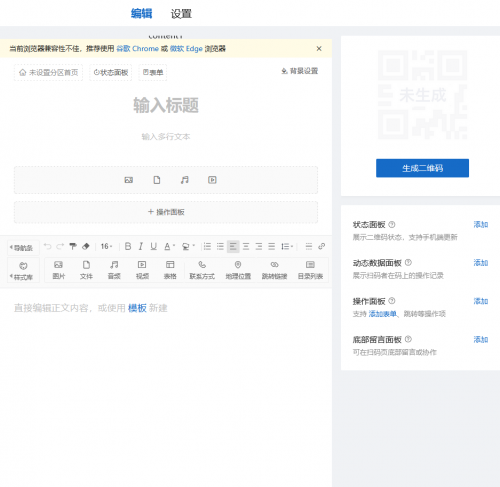This screenshot has height=487, width=500.
Task: Click the + 操作面板 add box
Action: (x=166, y=212)
